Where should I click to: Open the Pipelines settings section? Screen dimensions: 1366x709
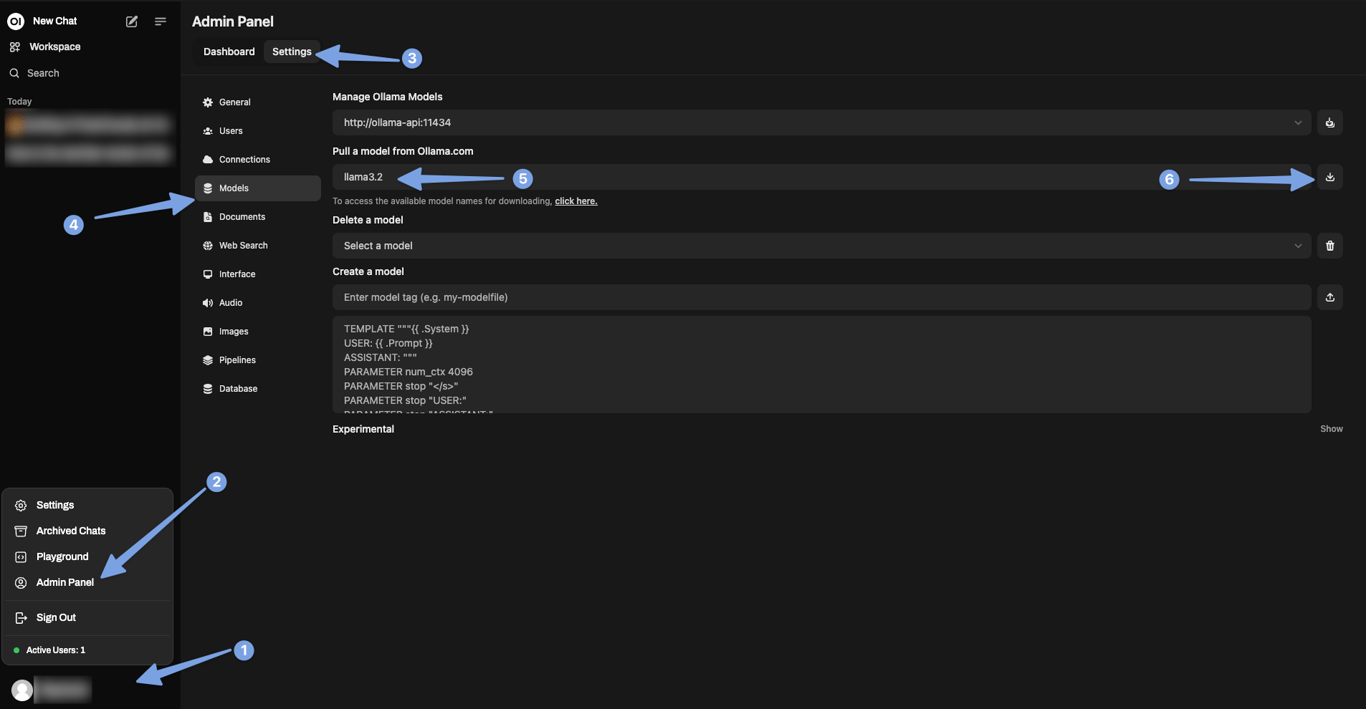237,360
